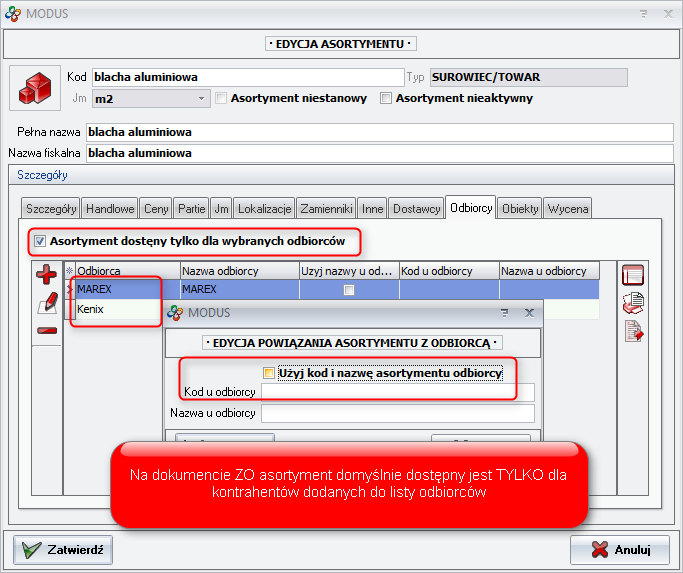Open the Zamienniki tab
The image size is (683, 573).
point(326,209)
